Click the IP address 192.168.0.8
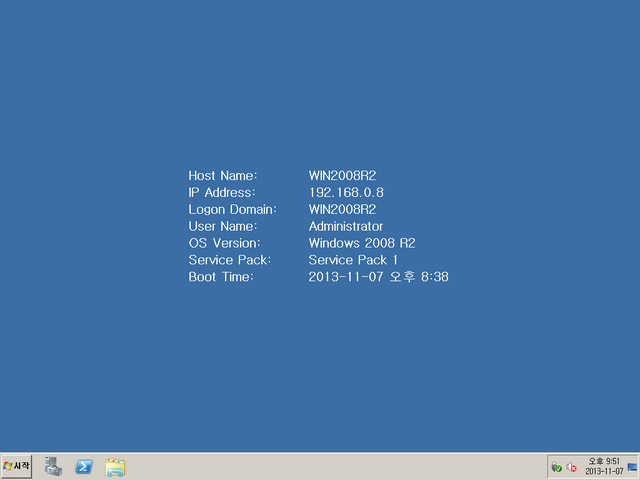This screenshot has height=480, width=640. click(x=346, y=192)
